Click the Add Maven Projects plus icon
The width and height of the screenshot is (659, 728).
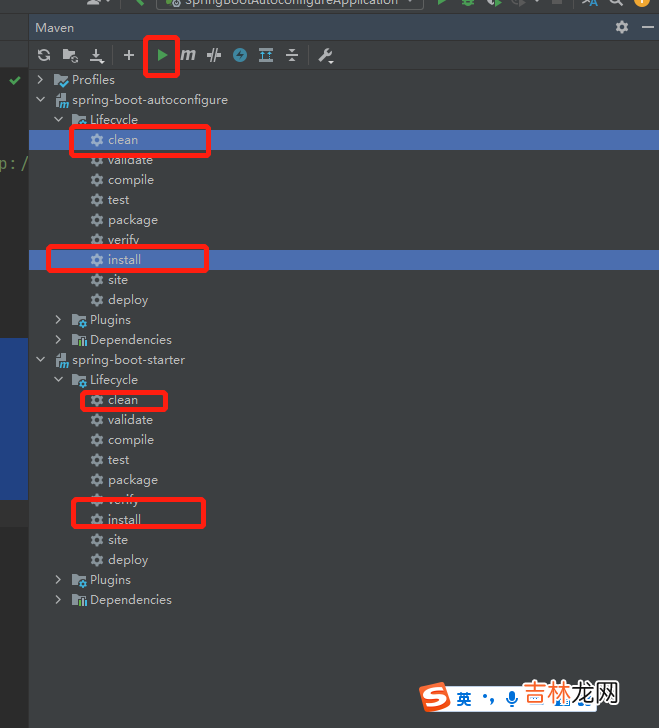click(x=128, y=56)
